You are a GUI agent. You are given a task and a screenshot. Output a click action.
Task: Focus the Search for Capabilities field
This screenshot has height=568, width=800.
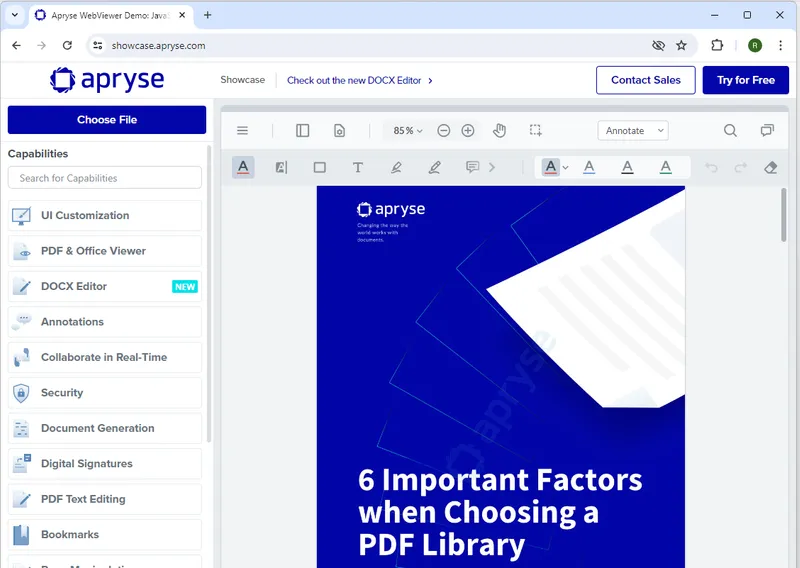(x=105, y=178)
